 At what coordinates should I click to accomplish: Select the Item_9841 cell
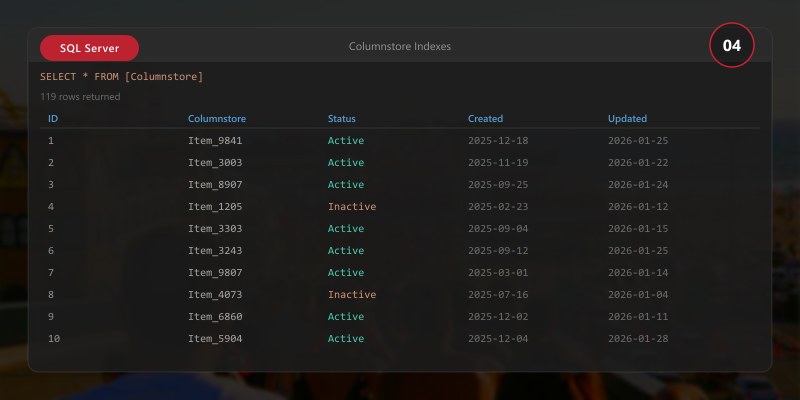click(x=215, y=140)
